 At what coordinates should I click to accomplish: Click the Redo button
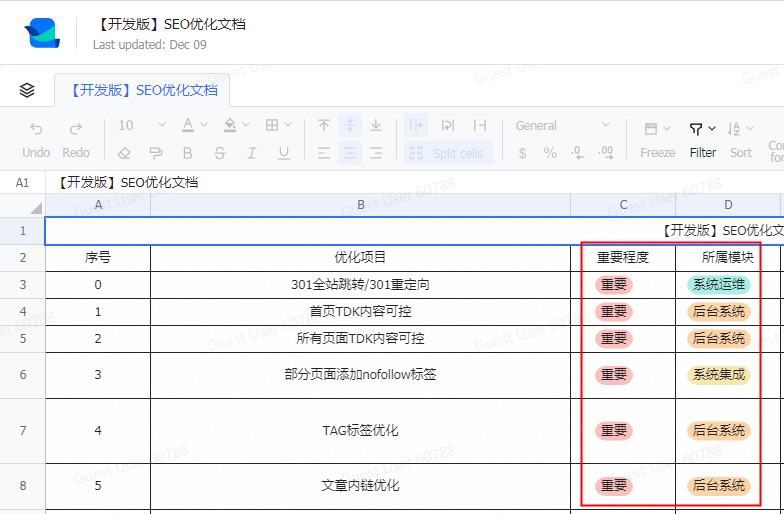(x=76, y=139)
